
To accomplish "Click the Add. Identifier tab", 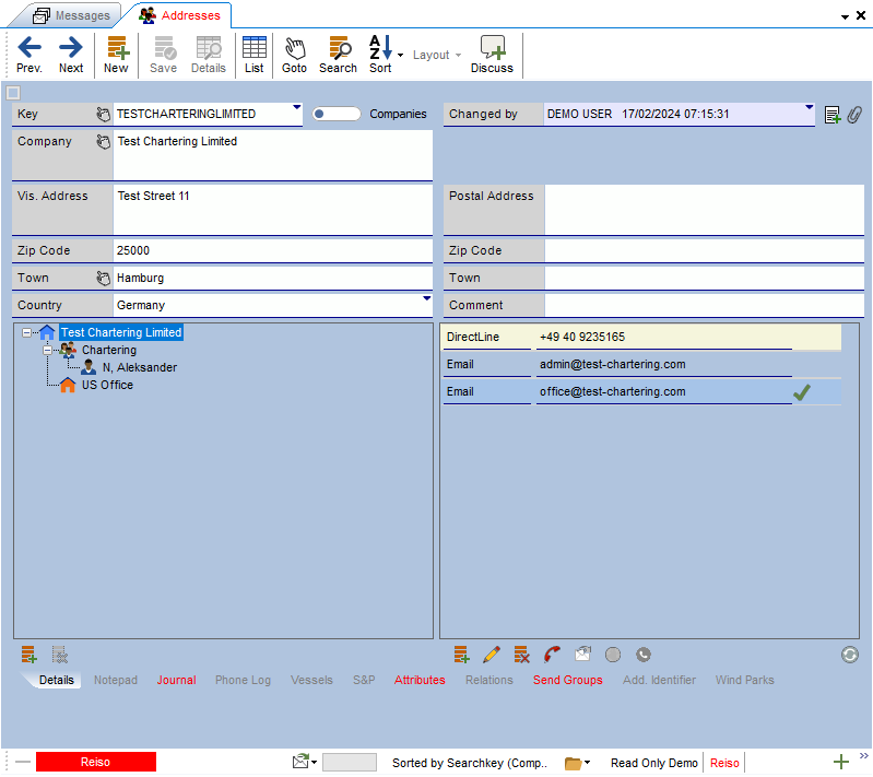I will [x=659, y=680].
